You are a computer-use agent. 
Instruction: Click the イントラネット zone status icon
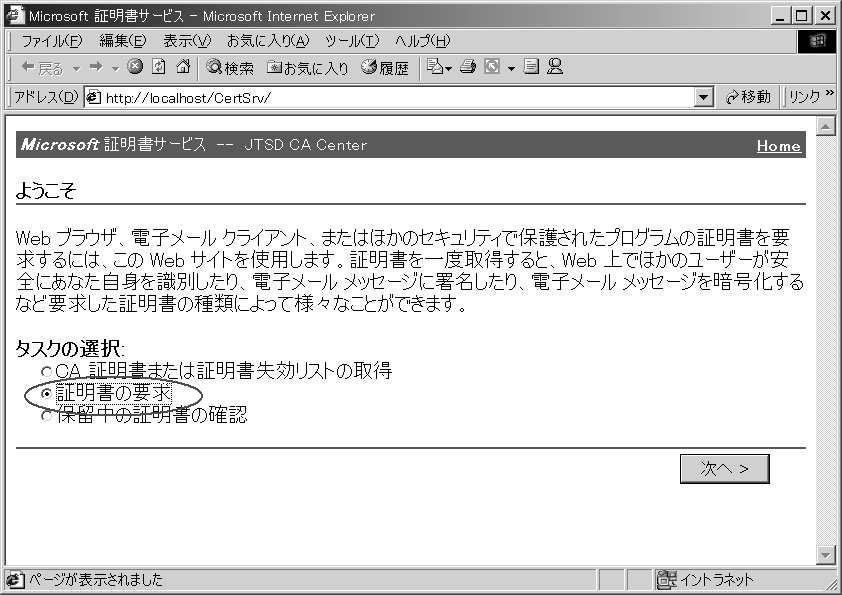pyautogui.click(x=666, y=580)
